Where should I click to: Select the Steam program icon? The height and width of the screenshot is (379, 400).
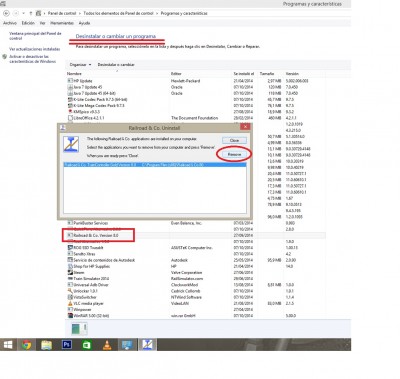(x=70, y=272)
